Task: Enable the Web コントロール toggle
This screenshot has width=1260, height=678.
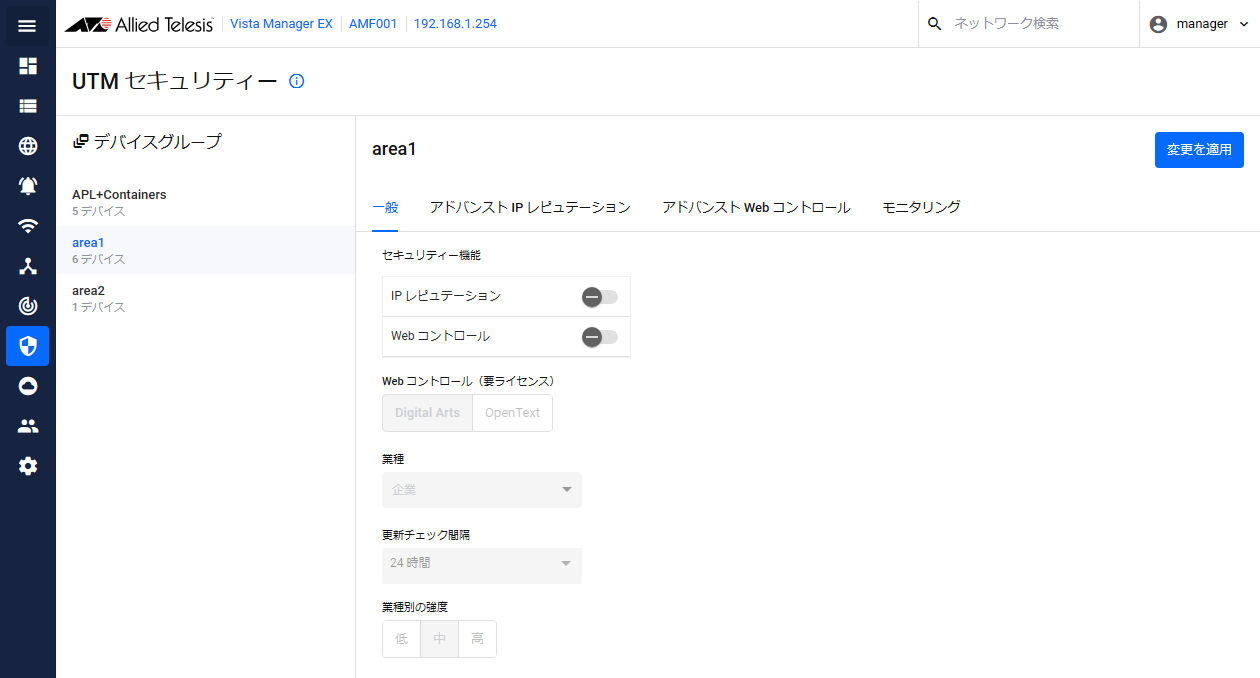Action: point(600,337)
